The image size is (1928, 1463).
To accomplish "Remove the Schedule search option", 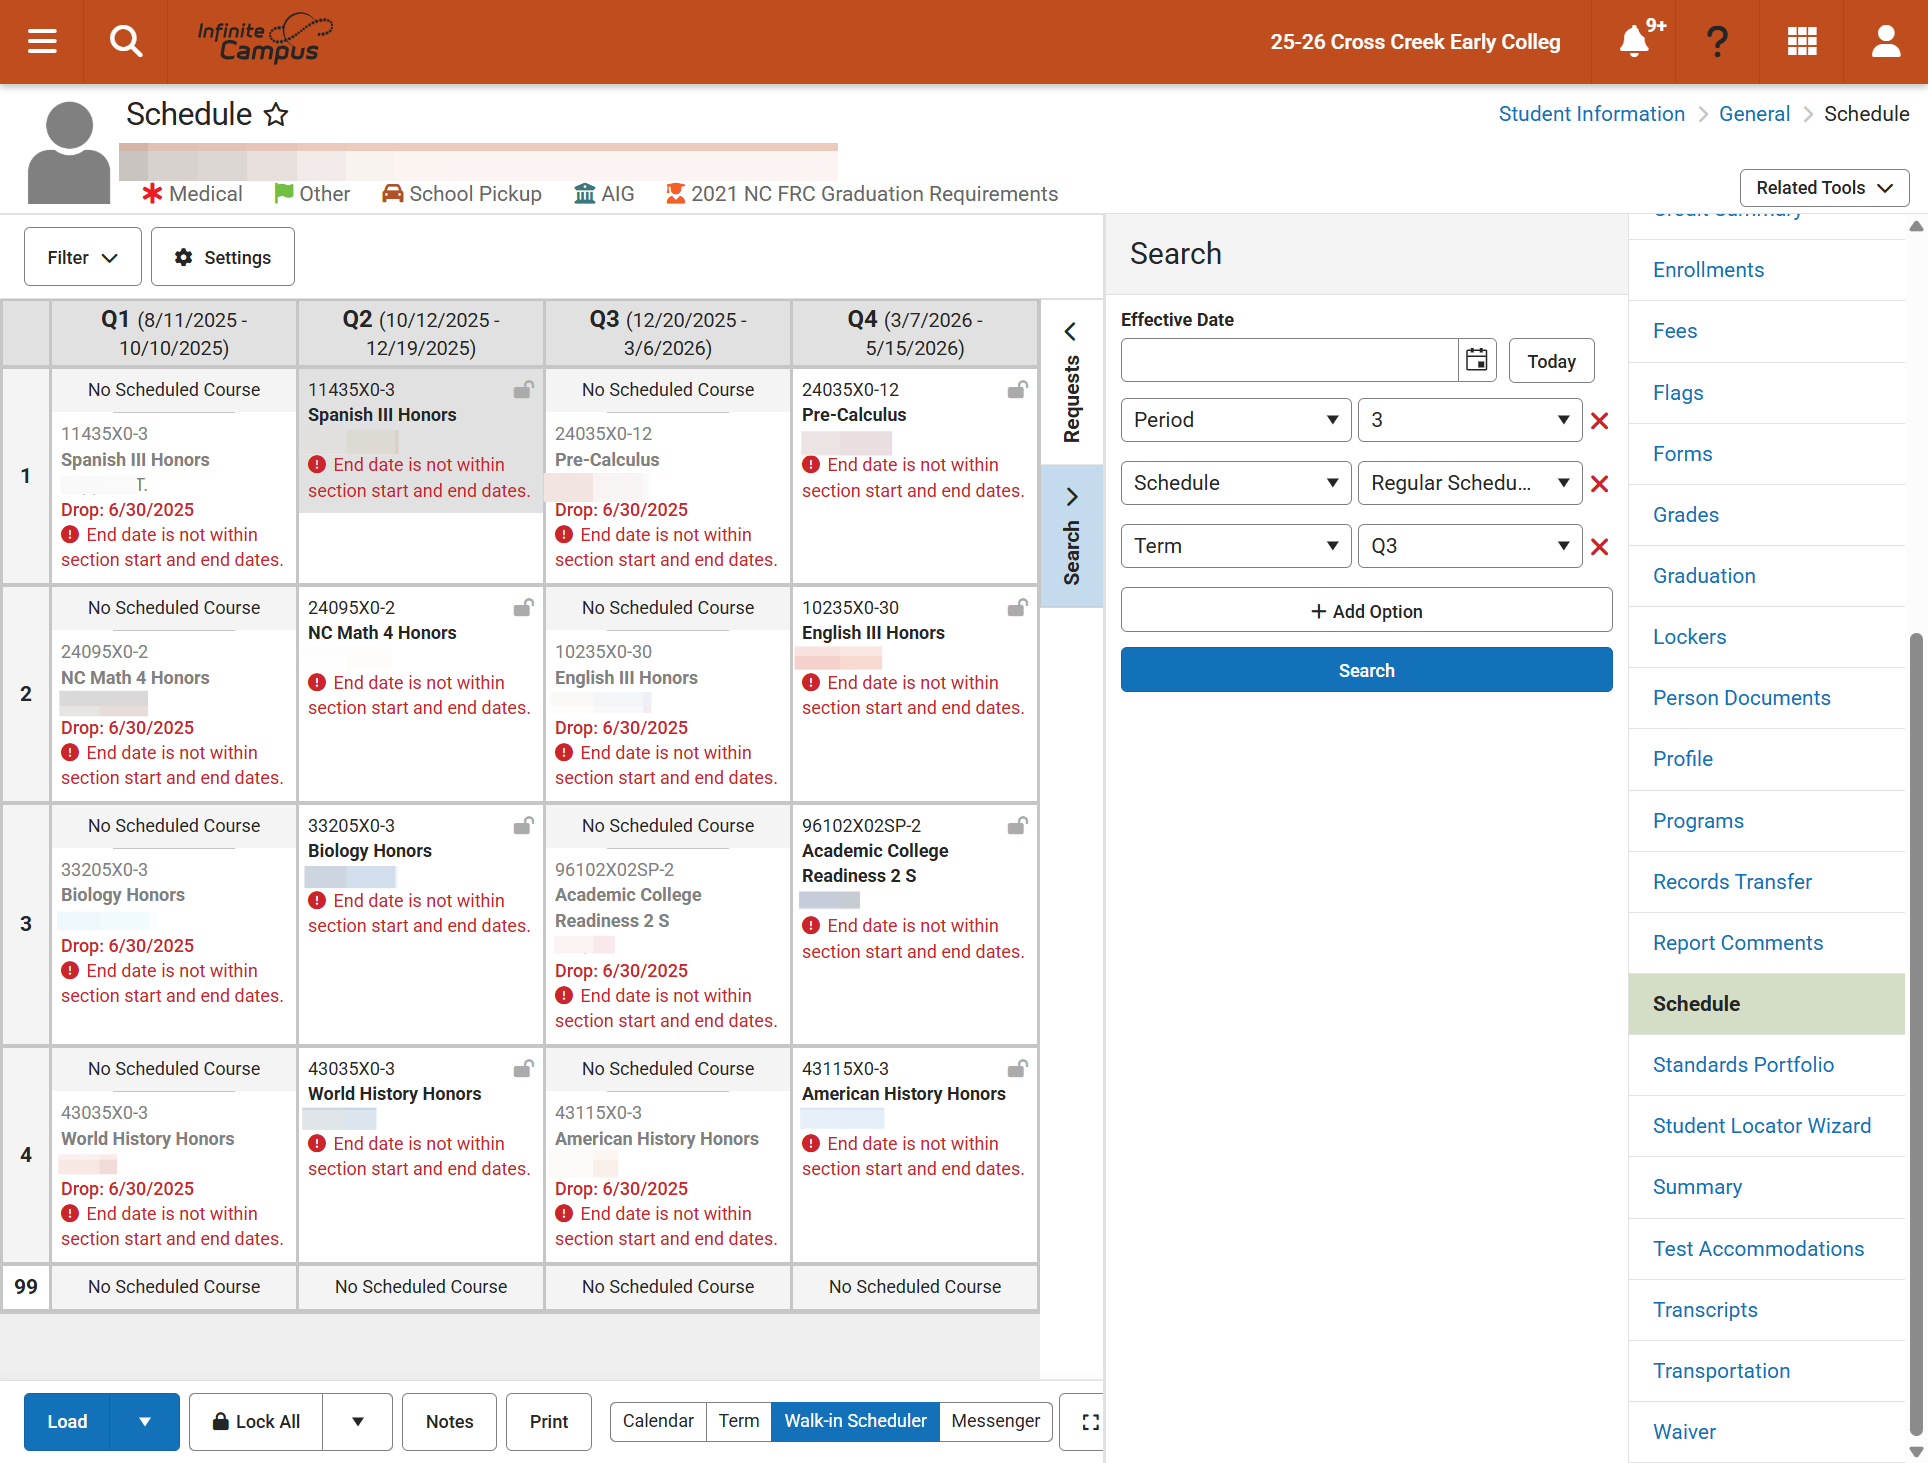I will click(1599, 484).
